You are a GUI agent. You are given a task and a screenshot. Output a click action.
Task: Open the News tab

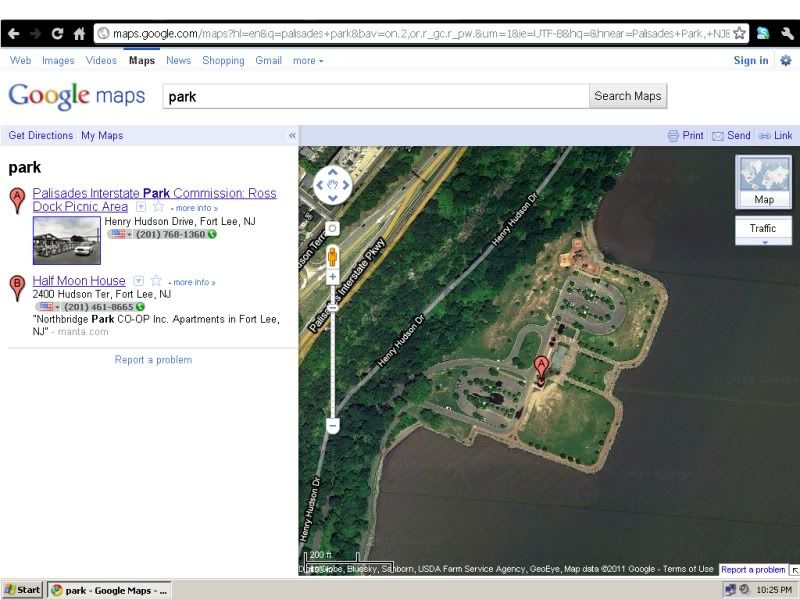(x=178, y=60)
